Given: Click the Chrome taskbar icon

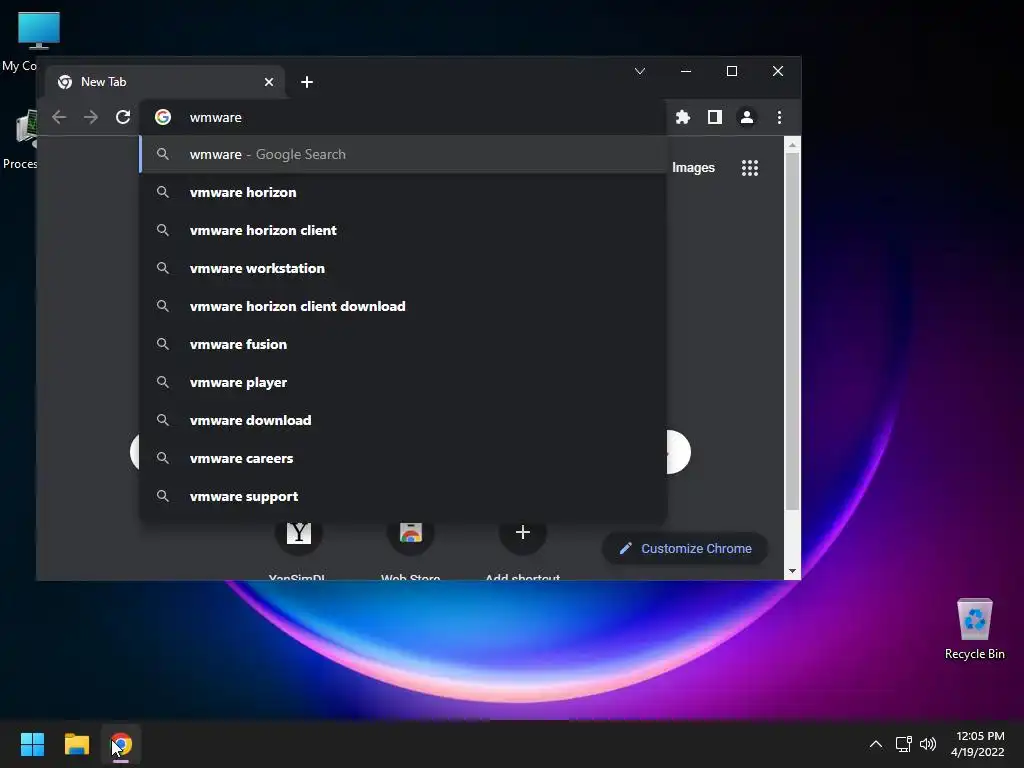Looking at the screenshot, I should click(x=121, y=744).
